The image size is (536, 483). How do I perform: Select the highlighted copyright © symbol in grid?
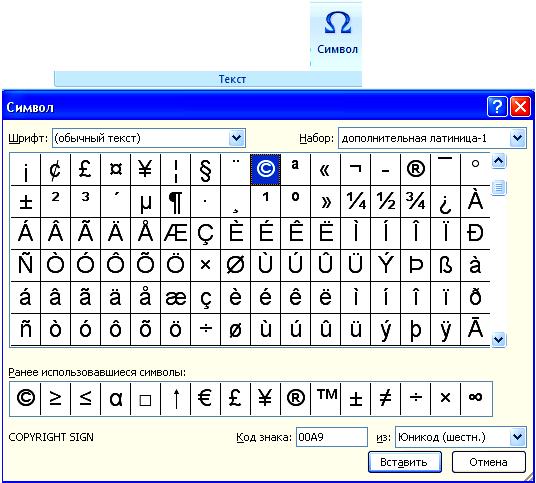(266, 170)
